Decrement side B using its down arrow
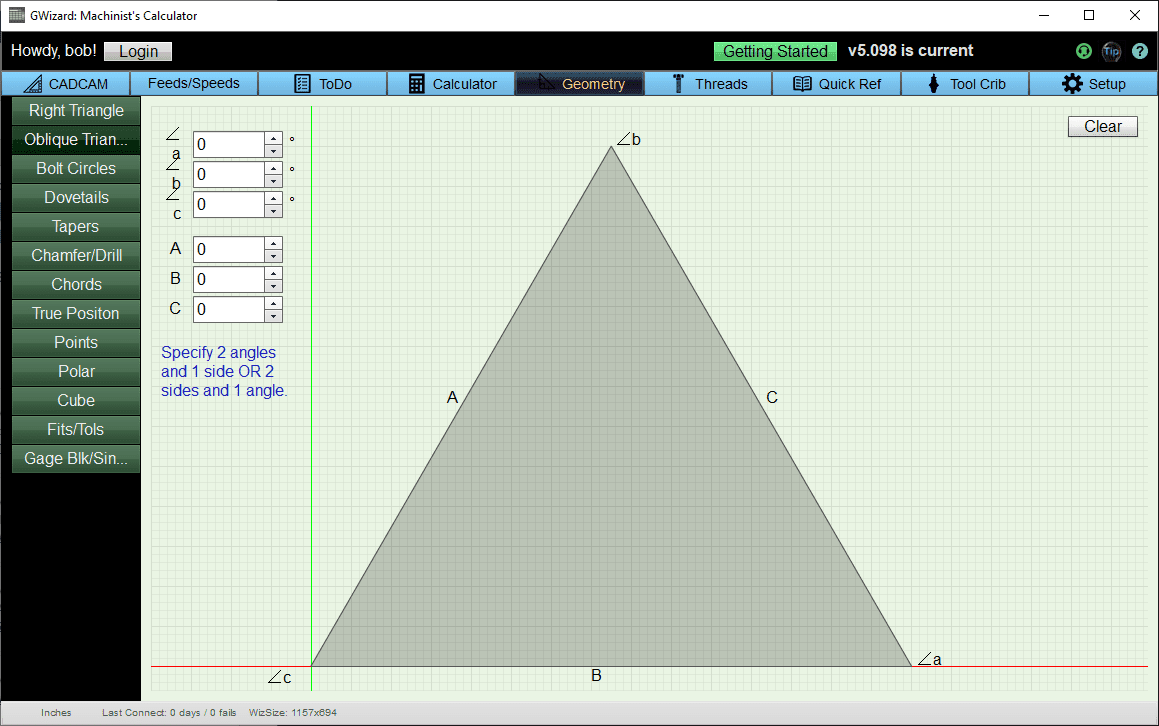 tap(273, 286)
